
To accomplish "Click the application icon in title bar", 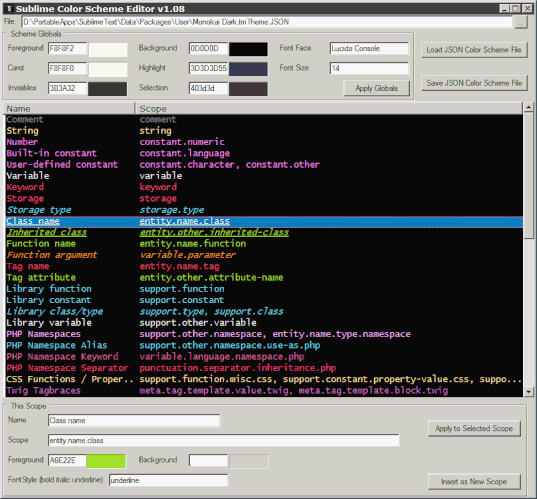I will click(9, 9).
